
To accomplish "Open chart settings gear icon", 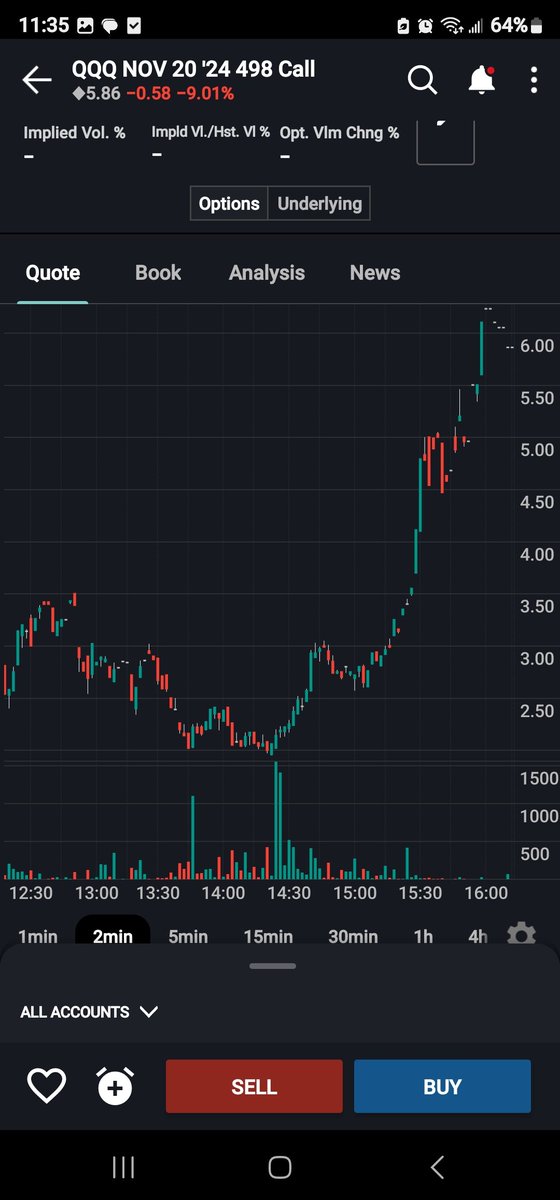I will 521,935.
